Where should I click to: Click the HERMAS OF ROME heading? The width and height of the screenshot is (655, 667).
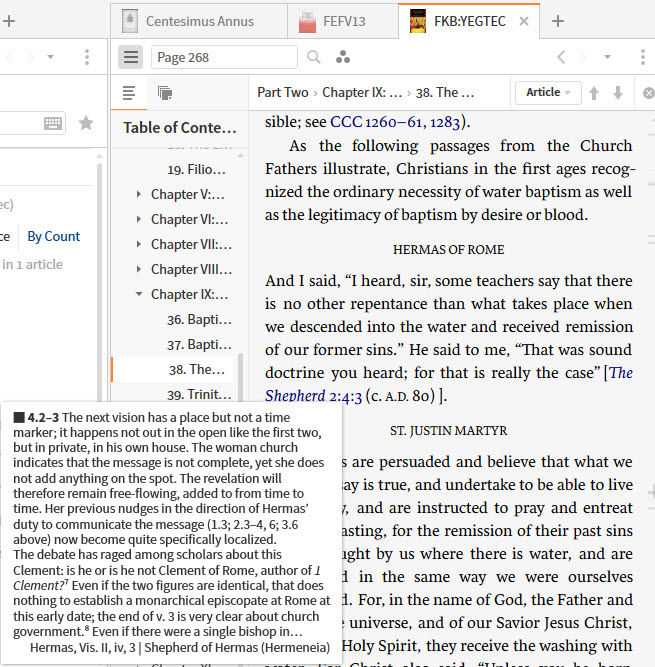point(449,249)
